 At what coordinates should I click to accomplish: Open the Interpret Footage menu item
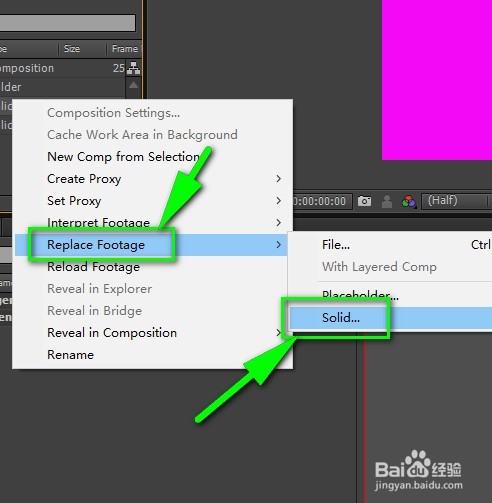(x=99, y=223)
